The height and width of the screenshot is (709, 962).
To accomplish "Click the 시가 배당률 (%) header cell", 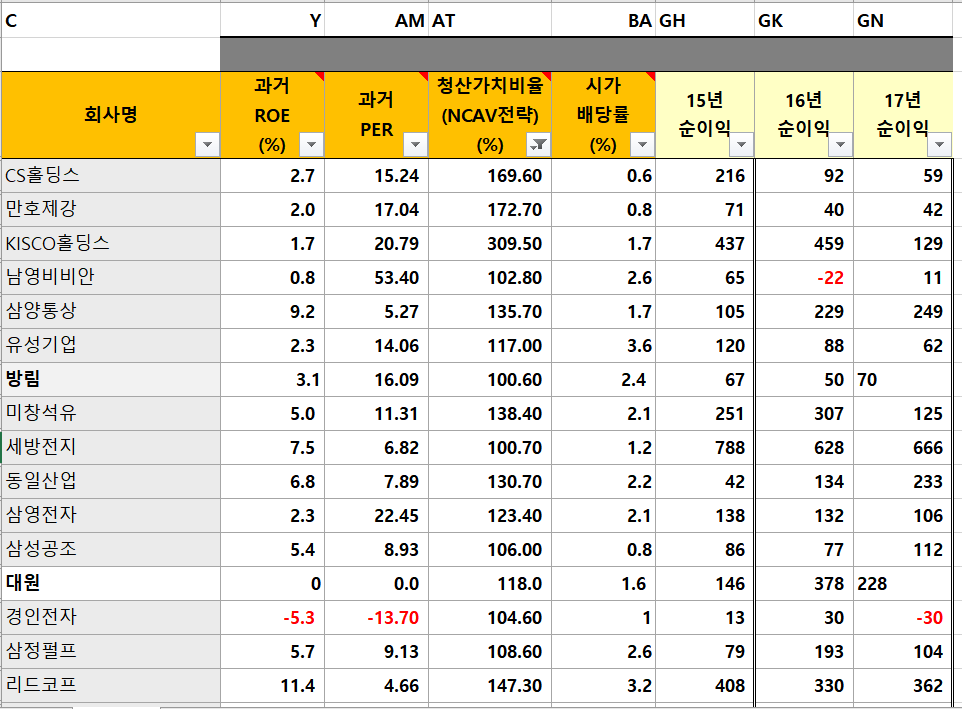I will point(604,115).
